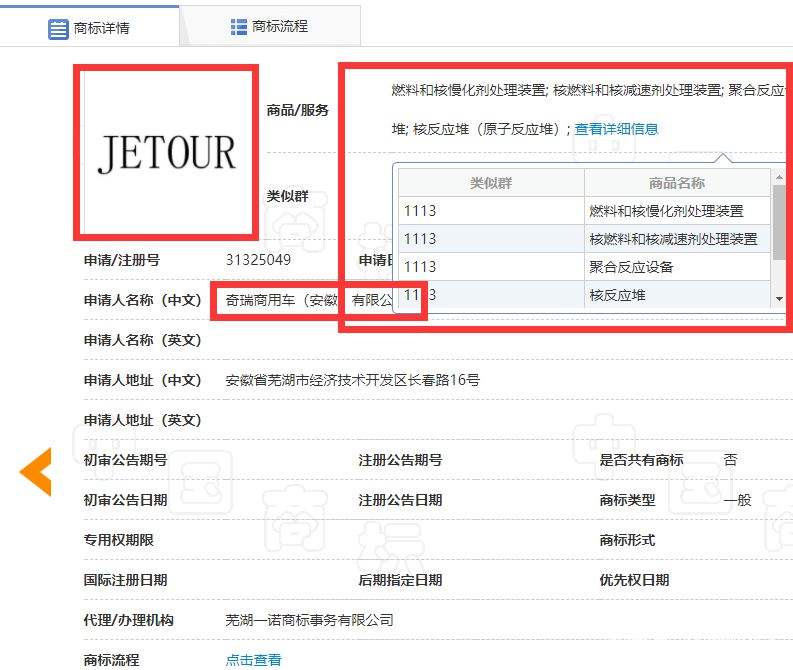The width and height of the screenshot is (793, 670).
Task: Click the popup table scrollbar thumb
Action: [x=779, y=216]
